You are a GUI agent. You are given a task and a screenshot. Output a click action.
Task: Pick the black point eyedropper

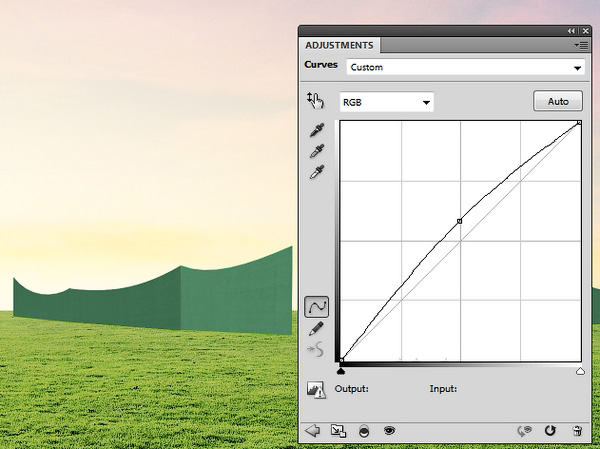tap(317, 130)
